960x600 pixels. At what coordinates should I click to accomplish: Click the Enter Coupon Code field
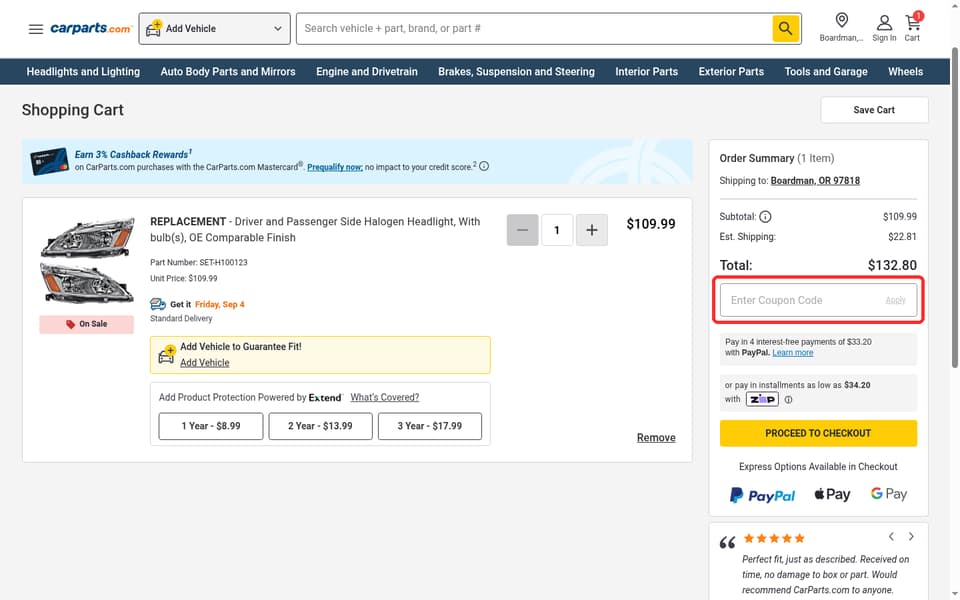point(818,300)
